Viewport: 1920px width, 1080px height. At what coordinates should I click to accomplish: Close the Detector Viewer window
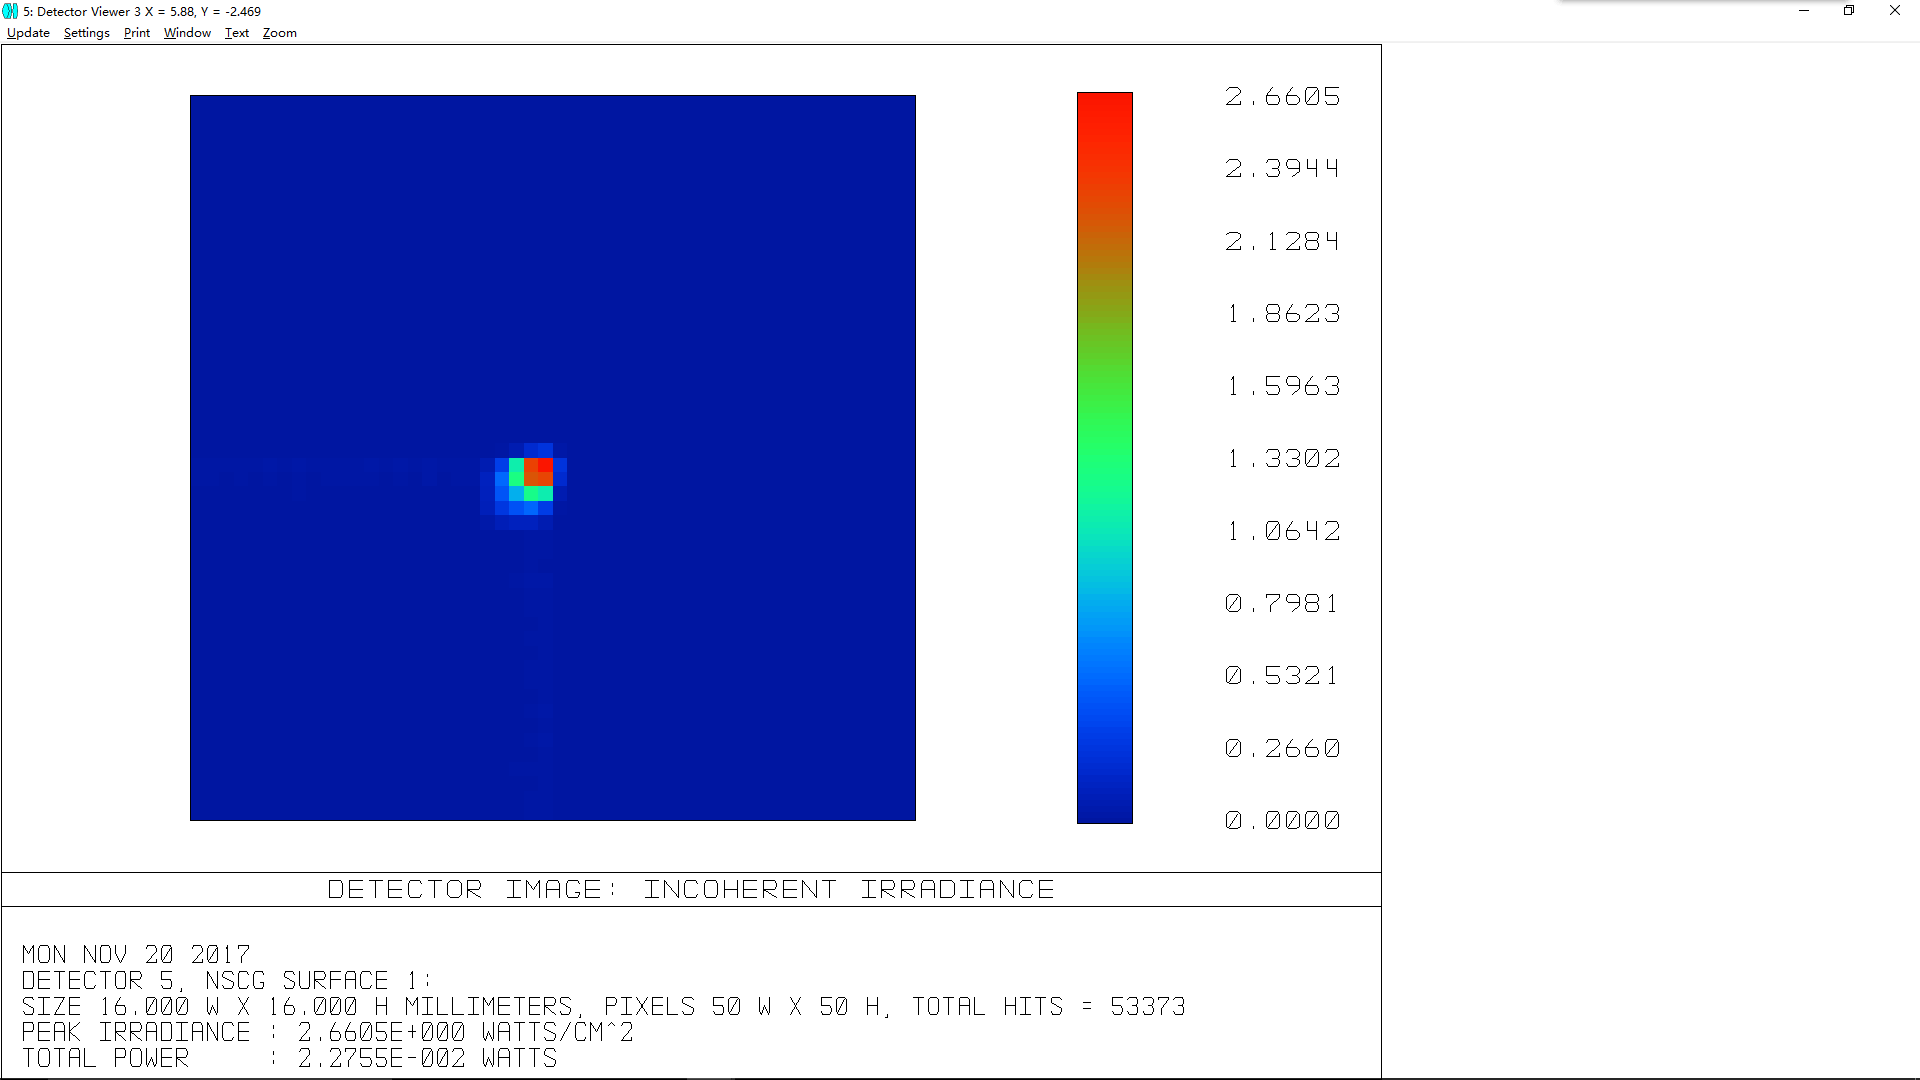tap(1895, 11)
